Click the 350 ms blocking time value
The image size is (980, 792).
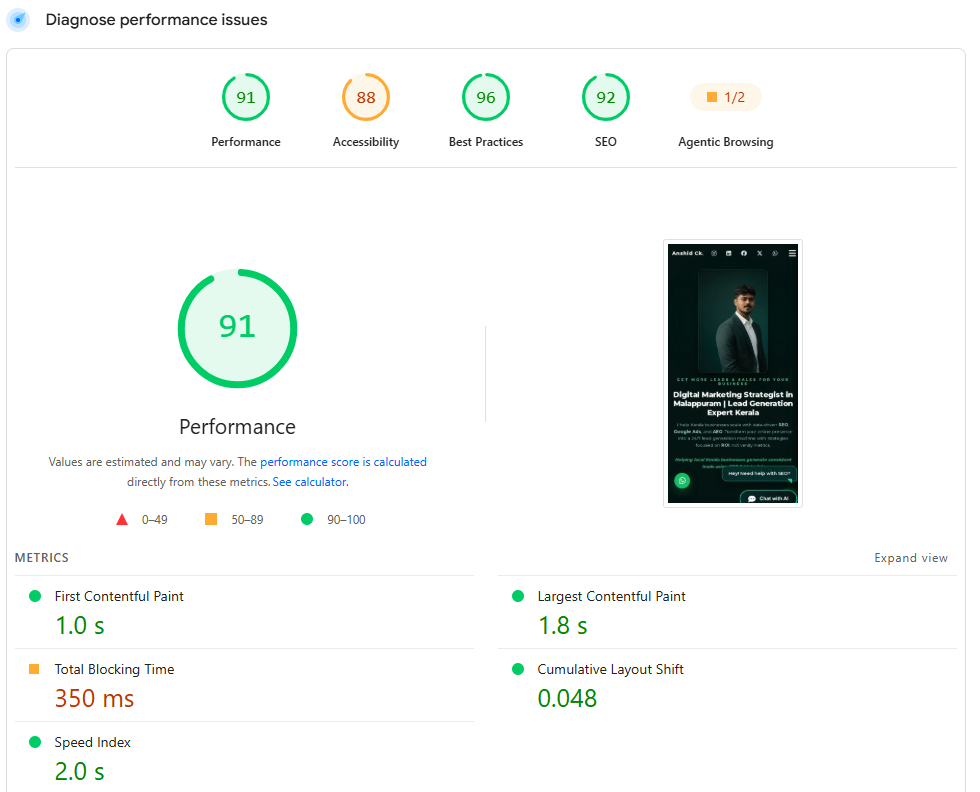pyautogui.click(x=94, y=698)
